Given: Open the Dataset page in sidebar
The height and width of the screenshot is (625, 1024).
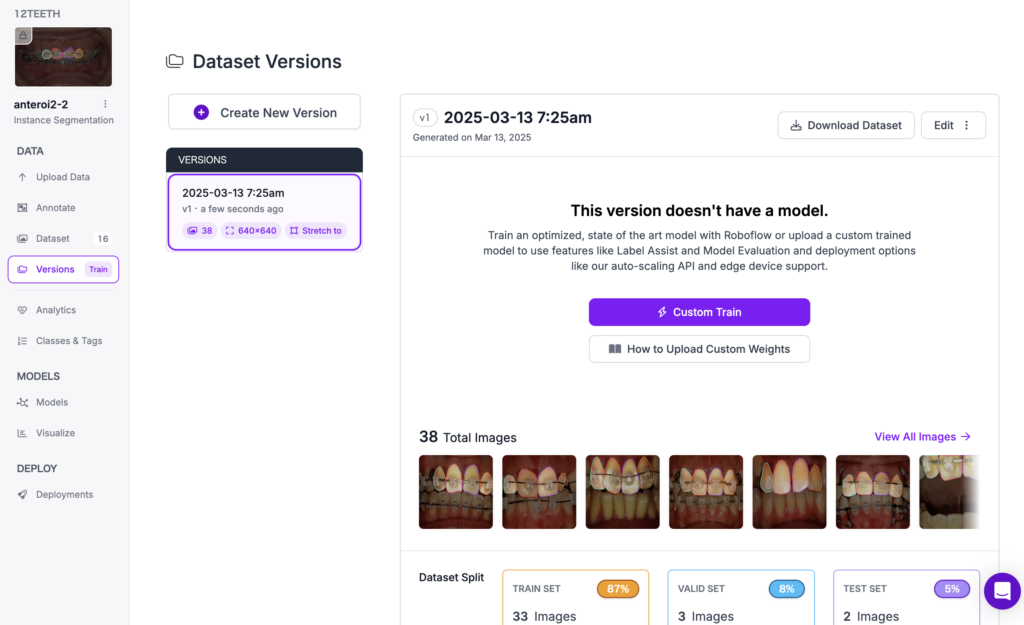Looking at the screenshot, I should (53, 239).
